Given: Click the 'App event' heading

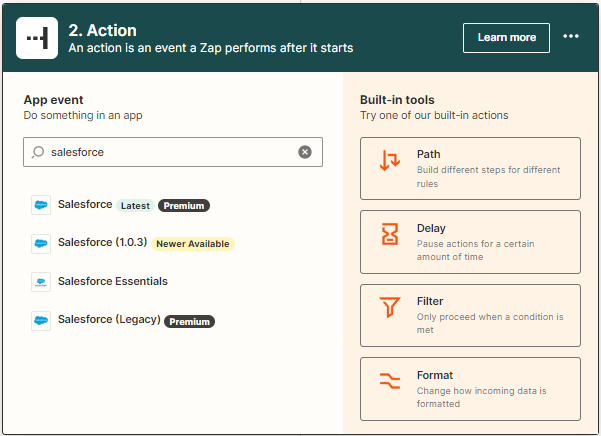Looking at the screenshot, I should [53, 100].
